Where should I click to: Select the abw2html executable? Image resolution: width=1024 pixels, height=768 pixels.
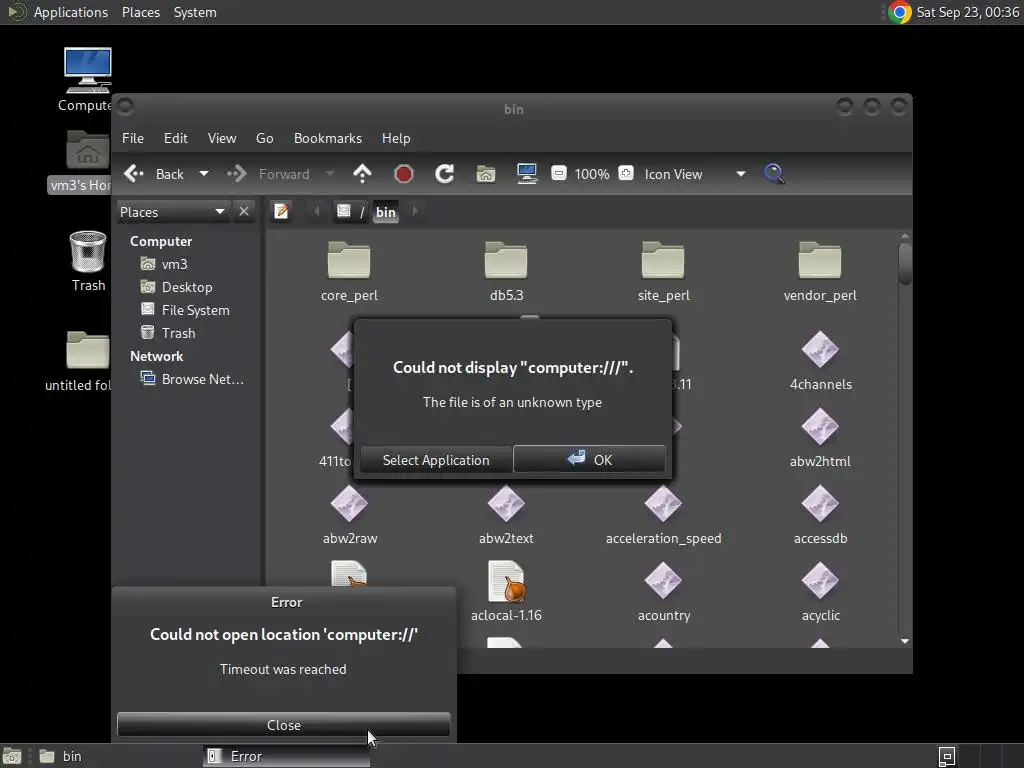[820, 438]
